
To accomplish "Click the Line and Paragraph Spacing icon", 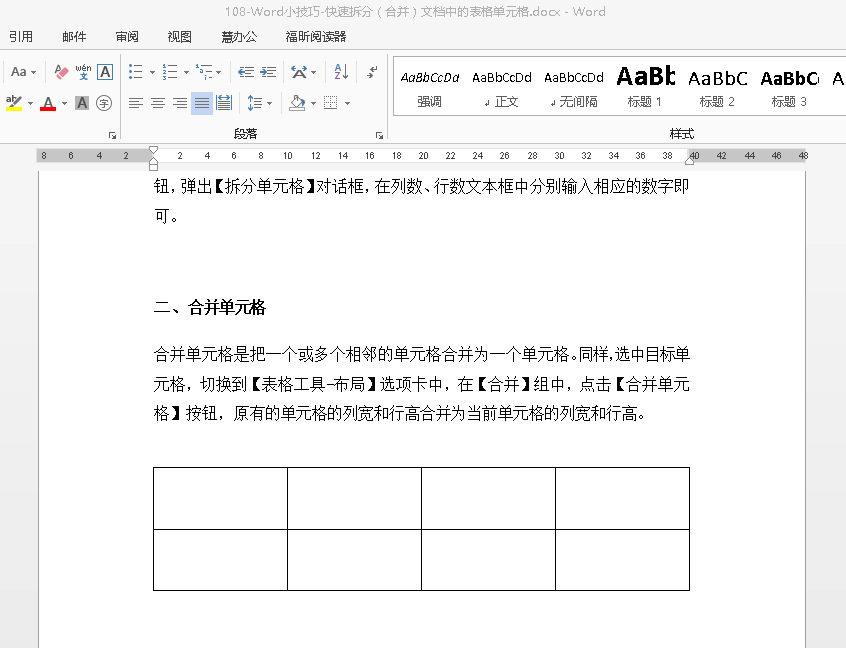I will [255, 103].
